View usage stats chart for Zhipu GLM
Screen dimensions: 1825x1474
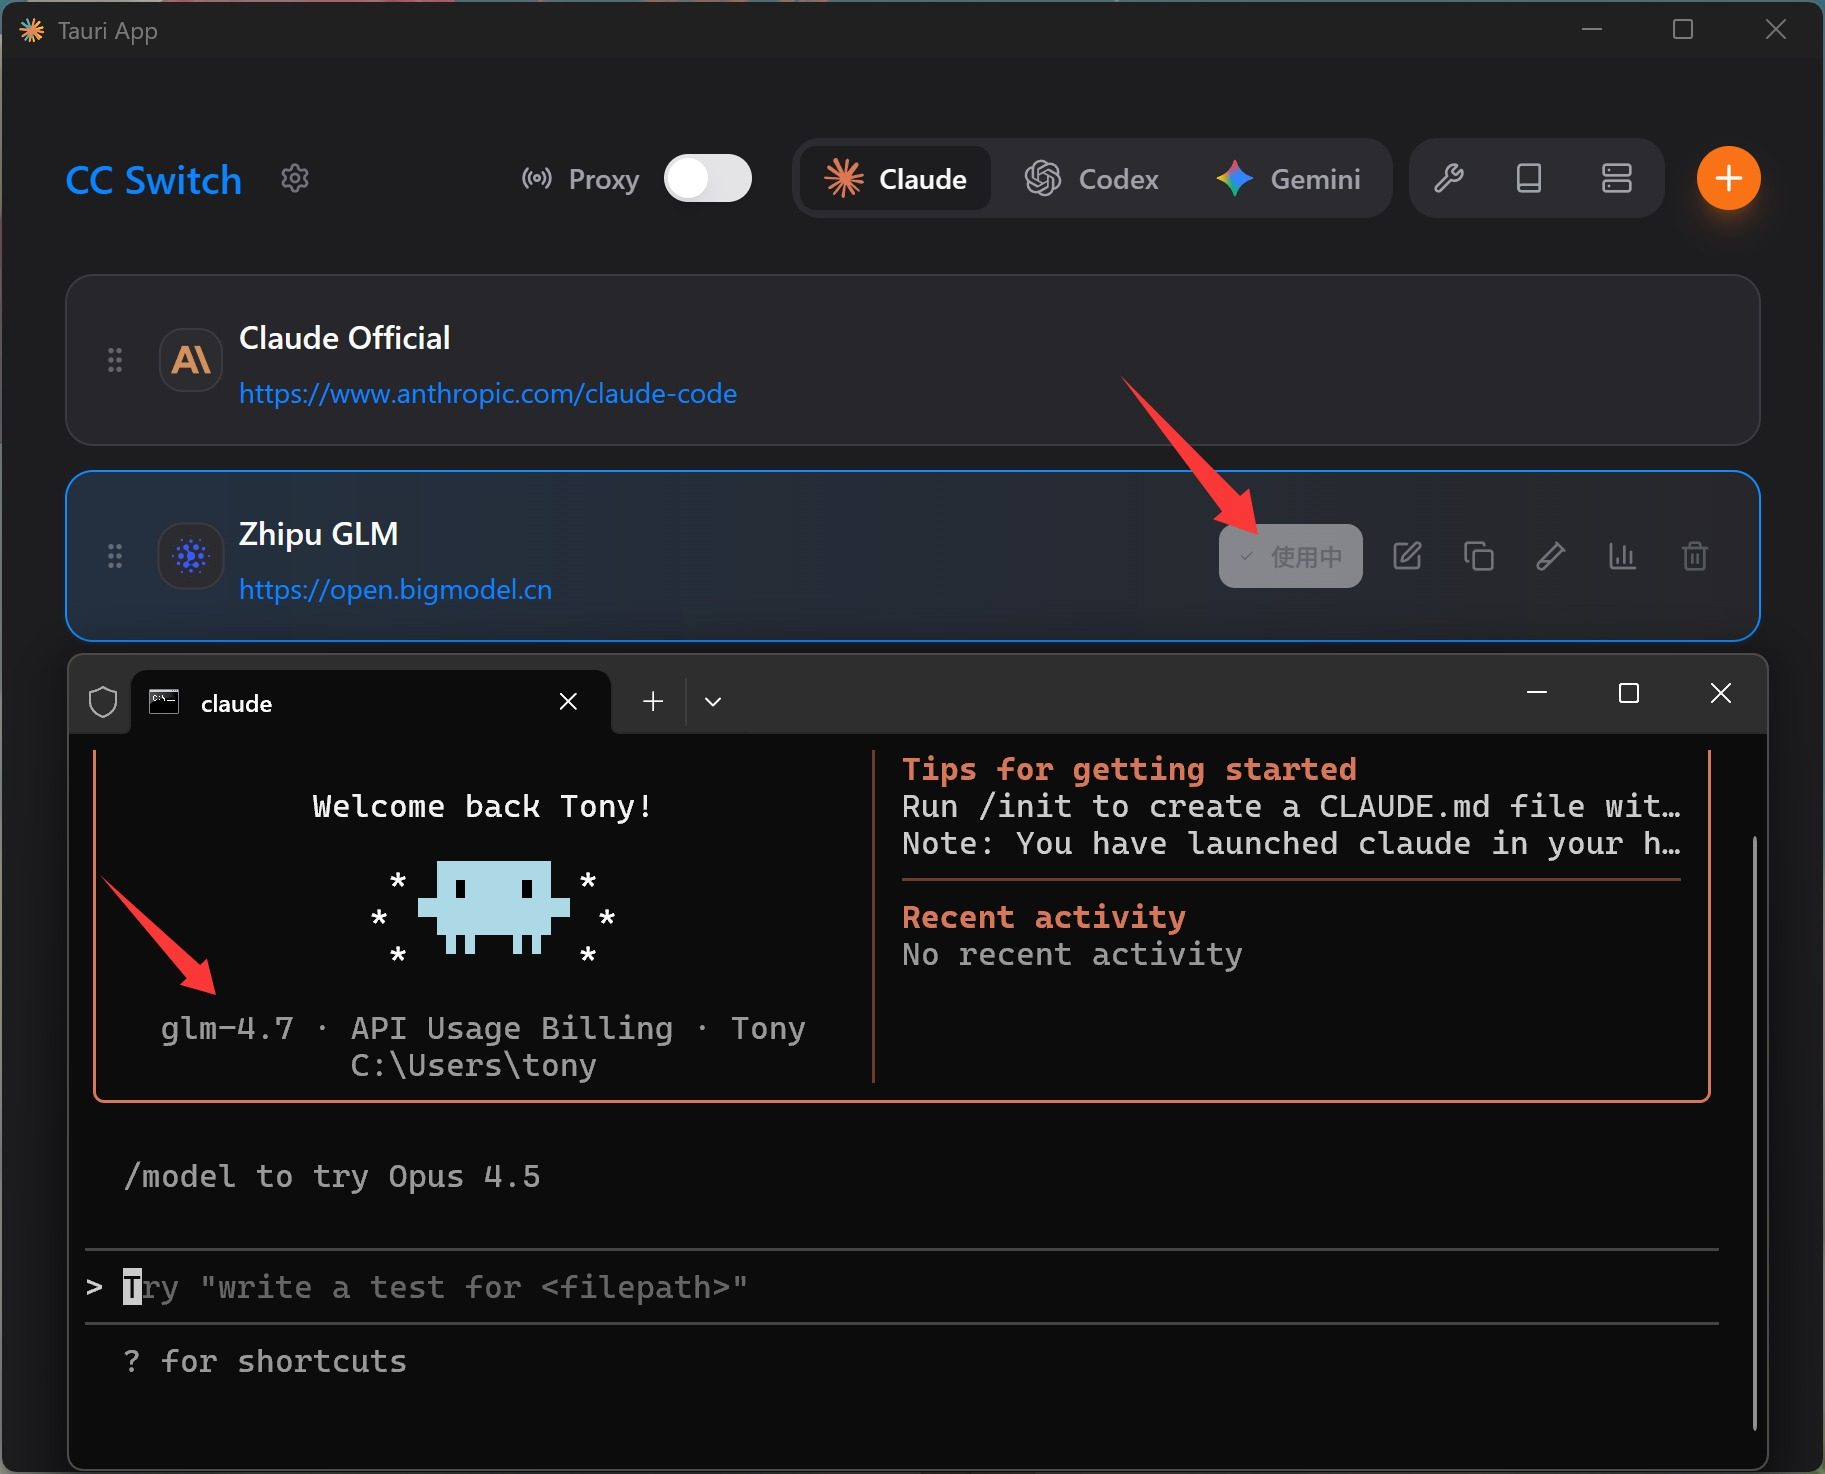pos(1622,556)
